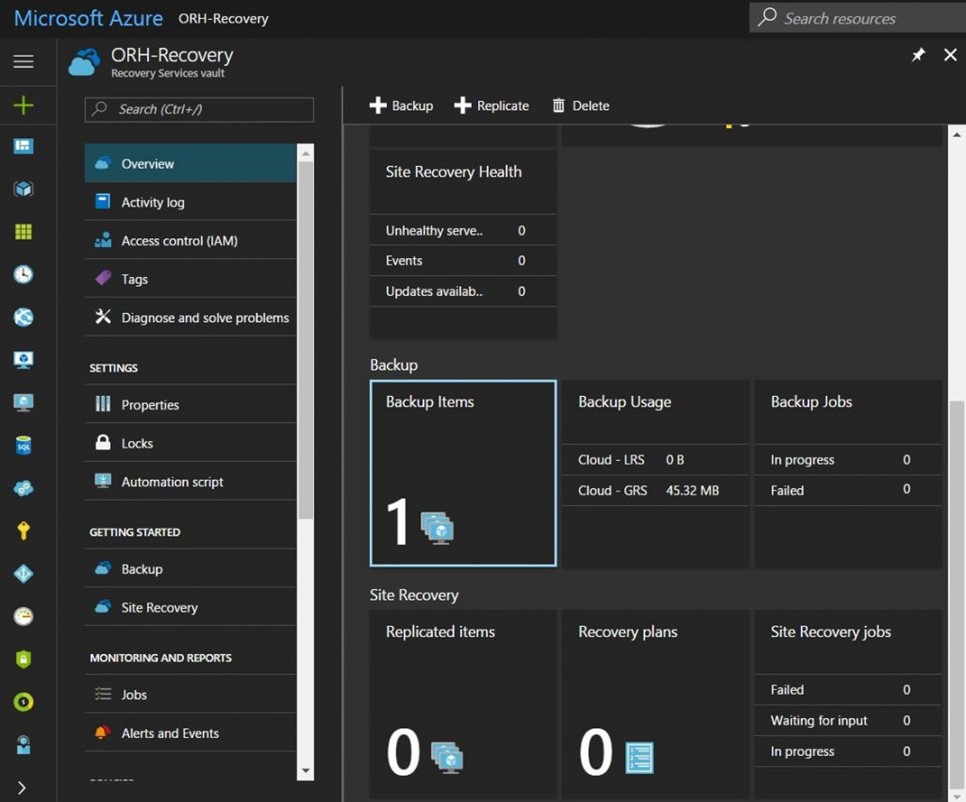Open the Backup Jobs tile header
966x802 pixels.
[x=848, y=411]
